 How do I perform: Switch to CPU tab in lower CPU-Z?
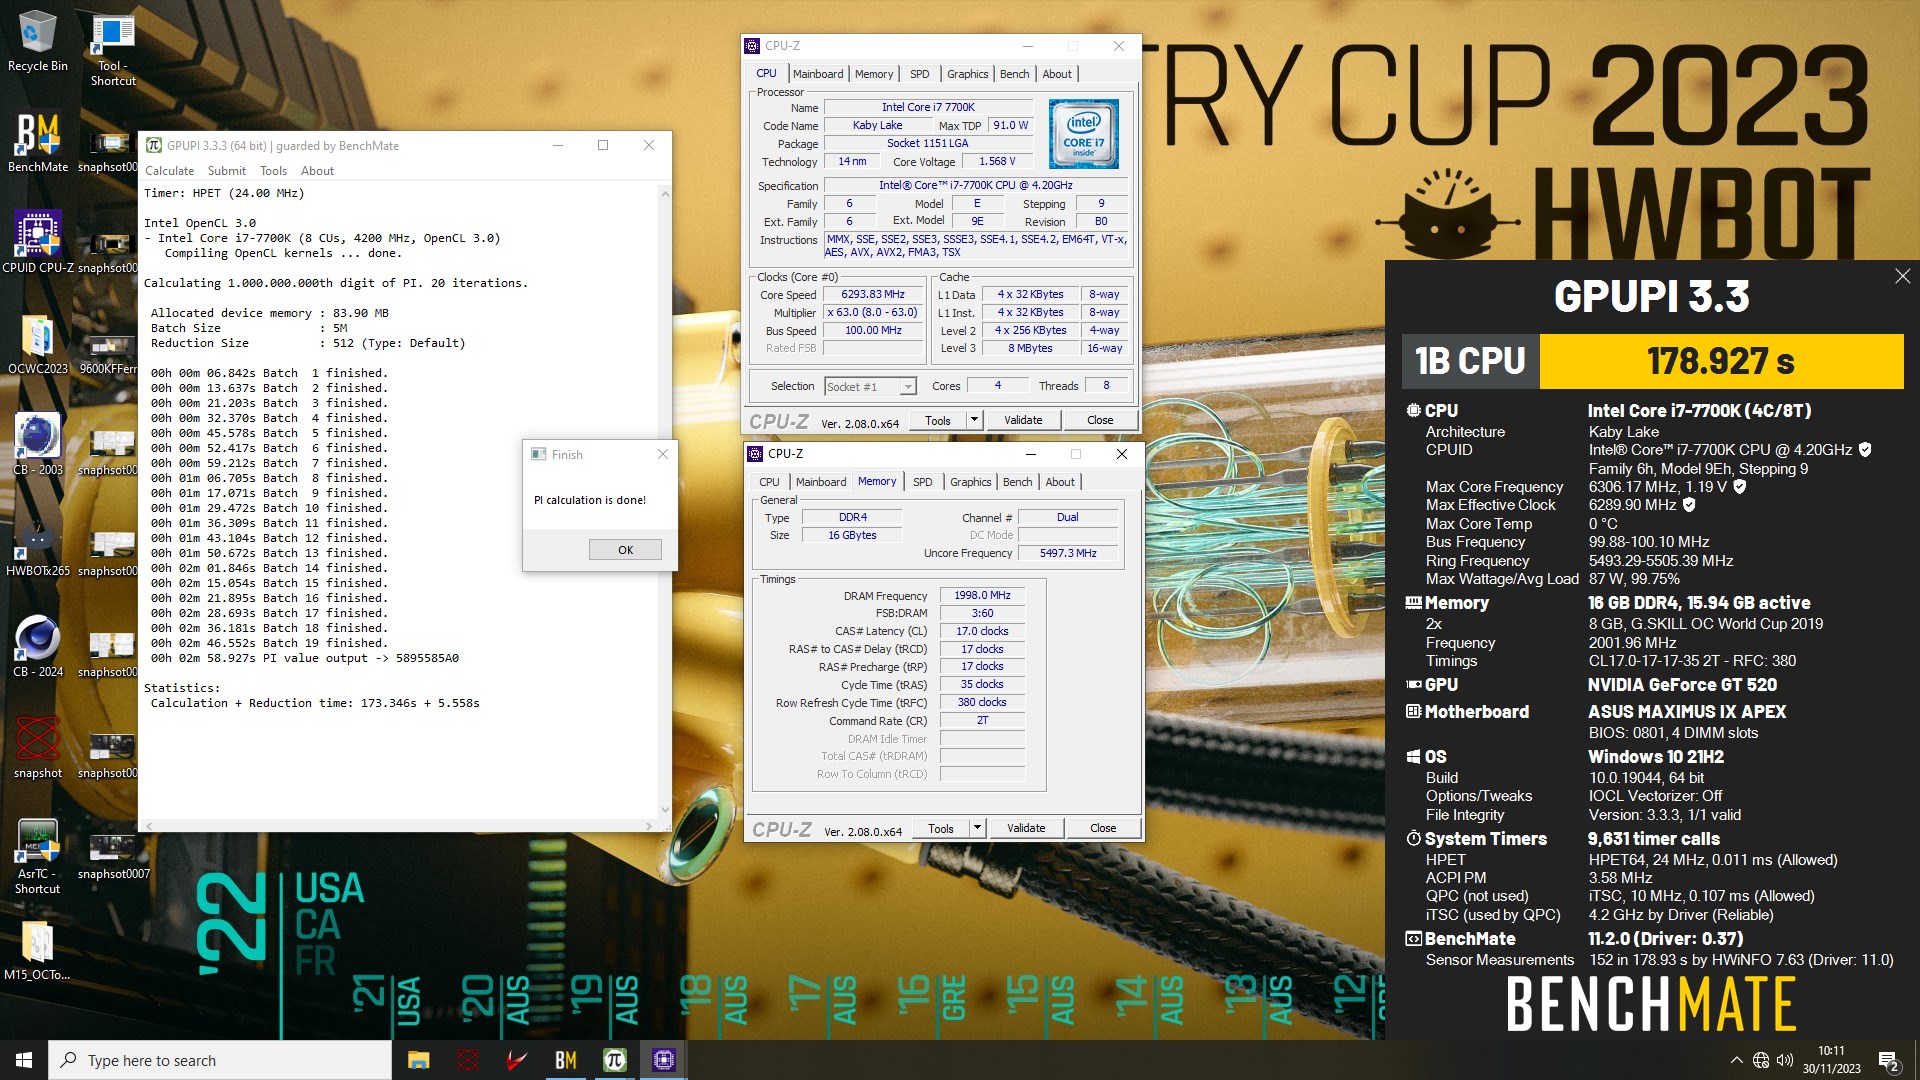tap(769, 482)
